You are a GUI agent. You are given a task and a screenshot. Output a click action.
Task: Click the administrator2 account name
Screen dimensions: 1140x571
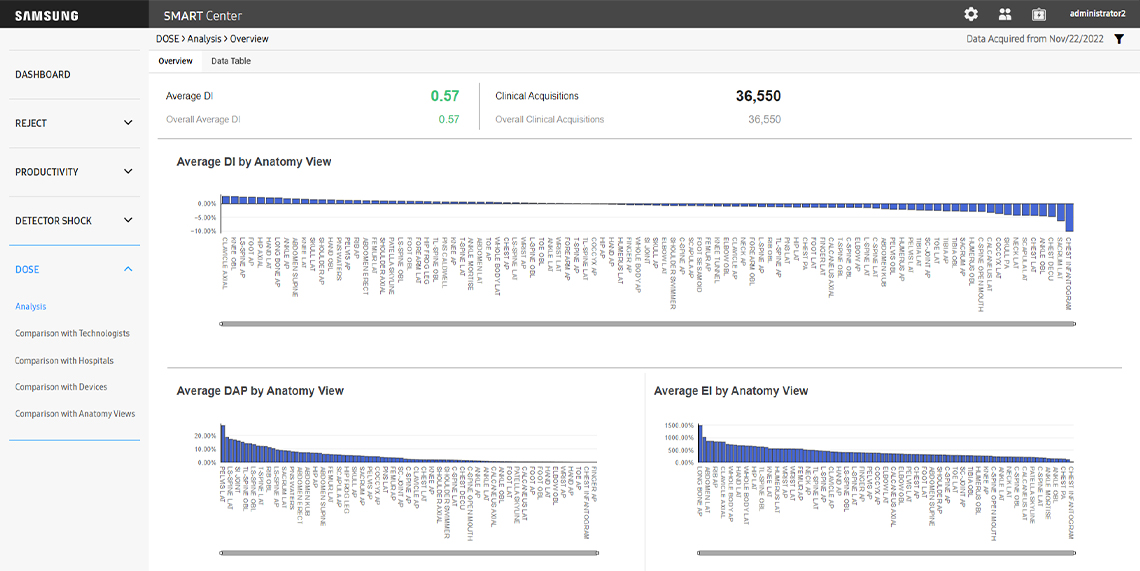tap(1097, 14)
